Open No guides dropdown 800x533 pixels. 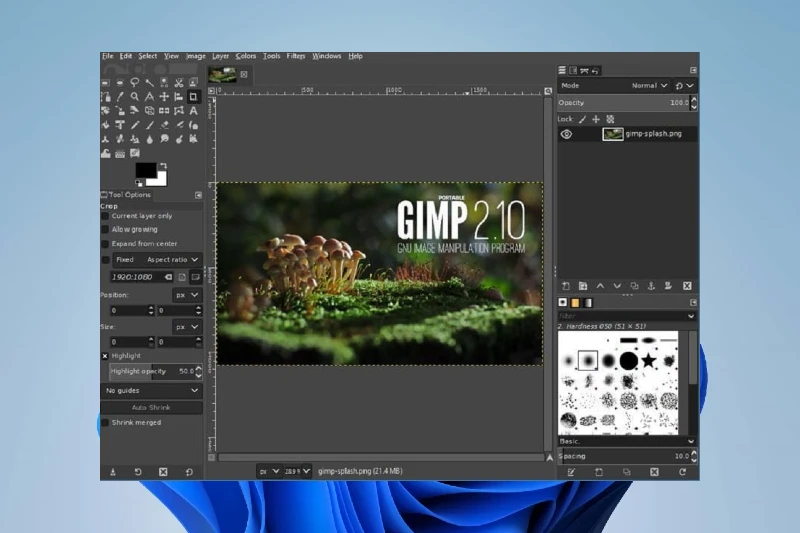(152, 391)
